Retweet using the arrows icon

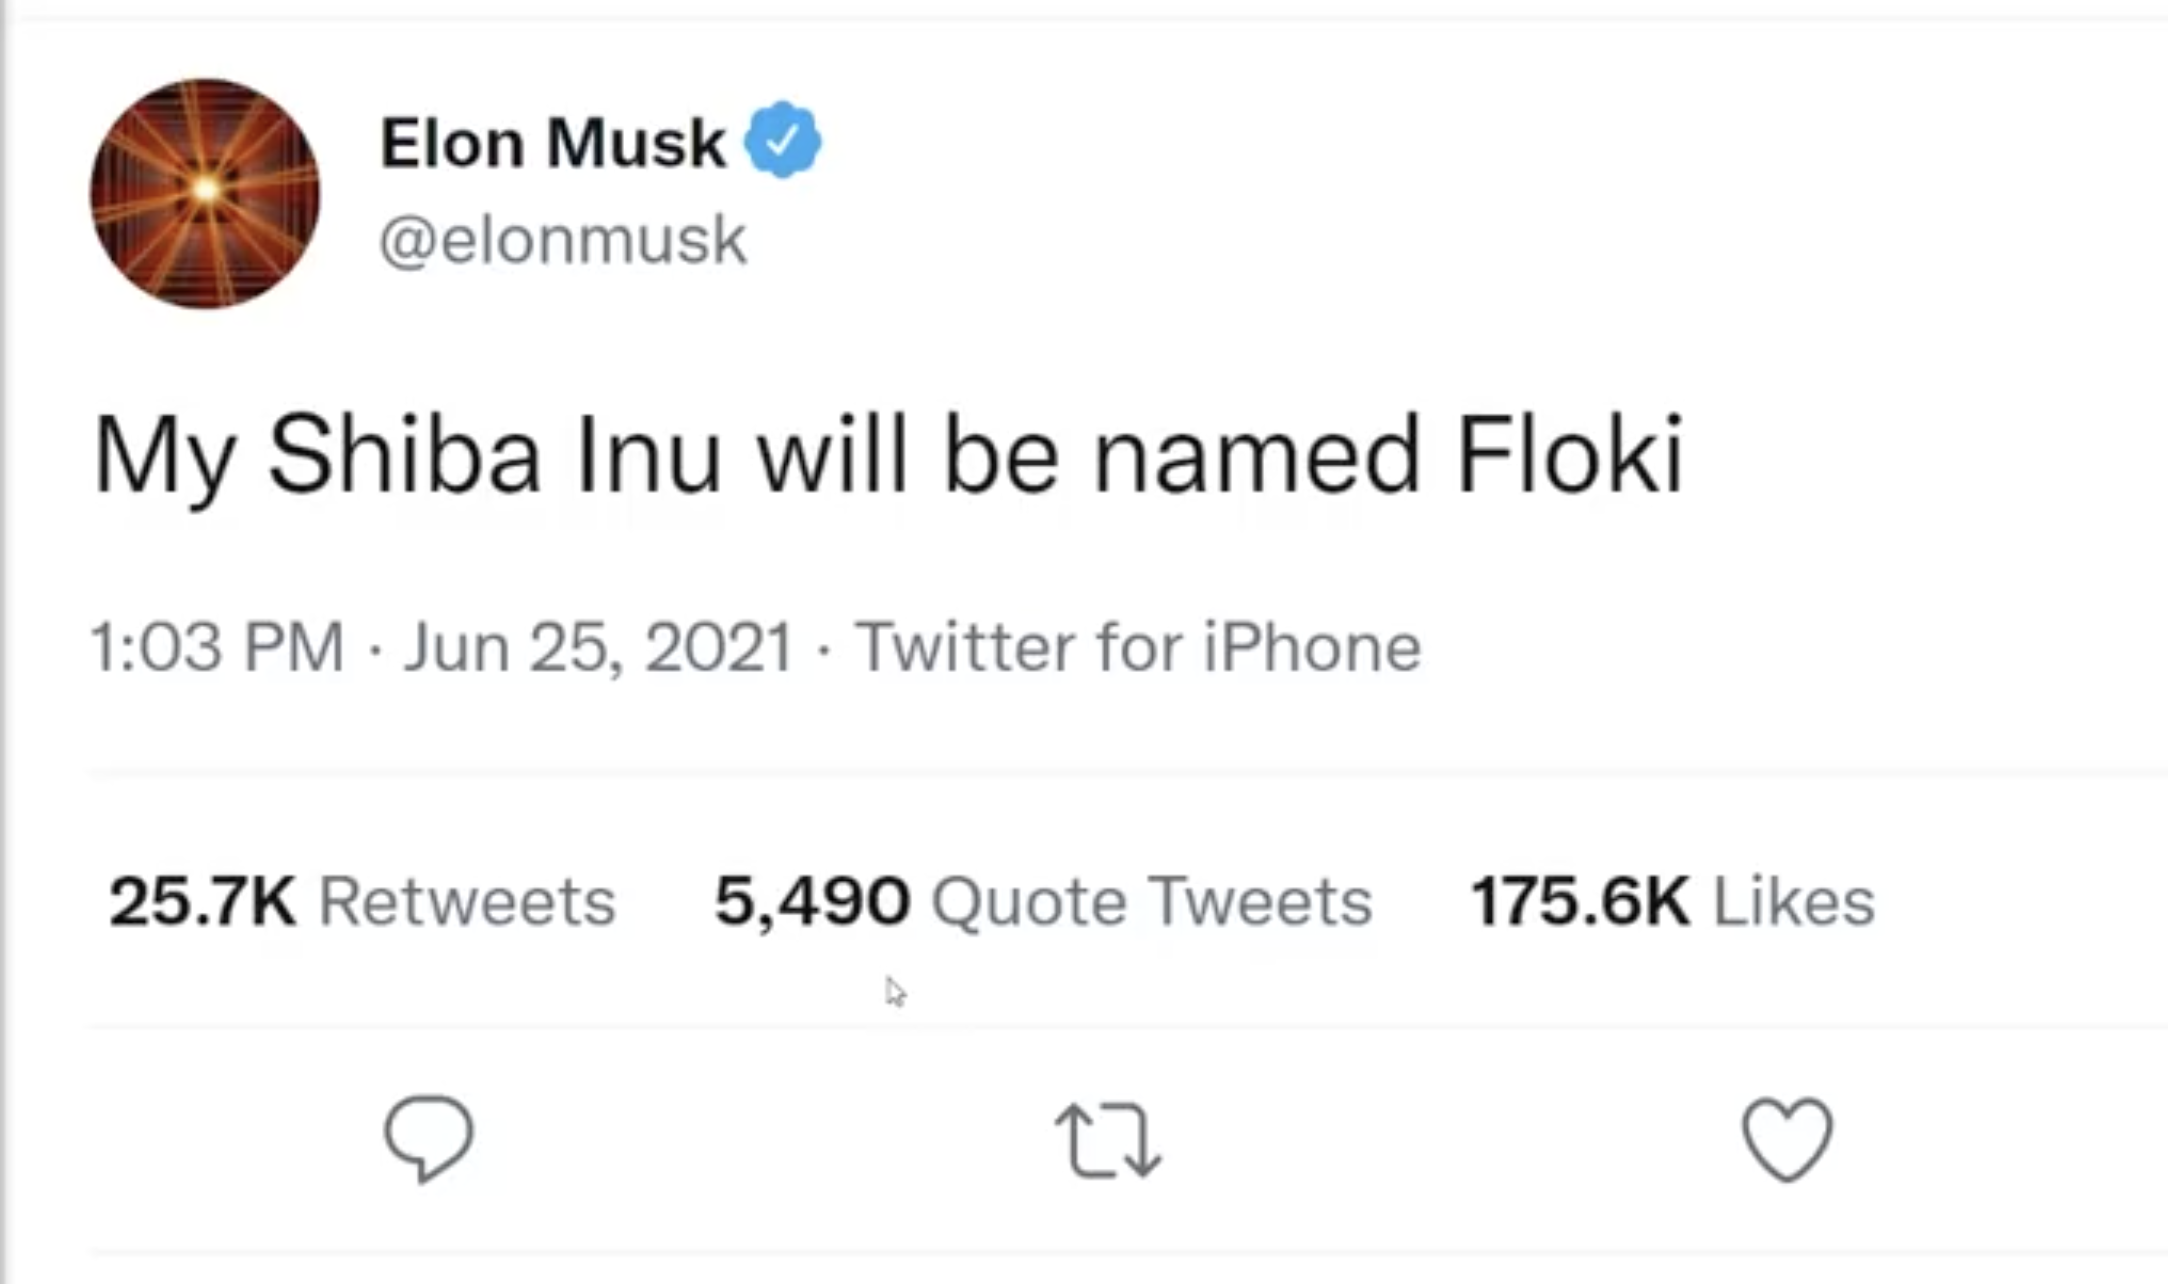[x=1108, y=1141]
